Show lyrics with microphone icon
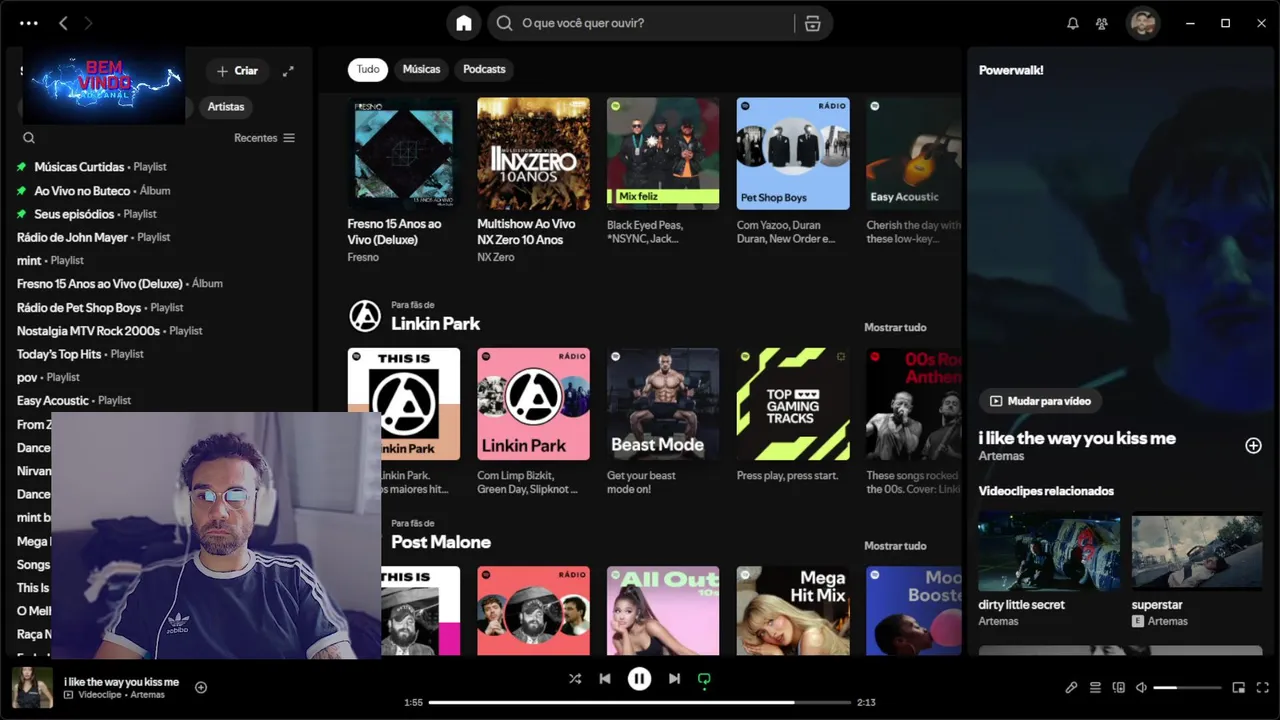The image size is (1280, 720). 1071,688
